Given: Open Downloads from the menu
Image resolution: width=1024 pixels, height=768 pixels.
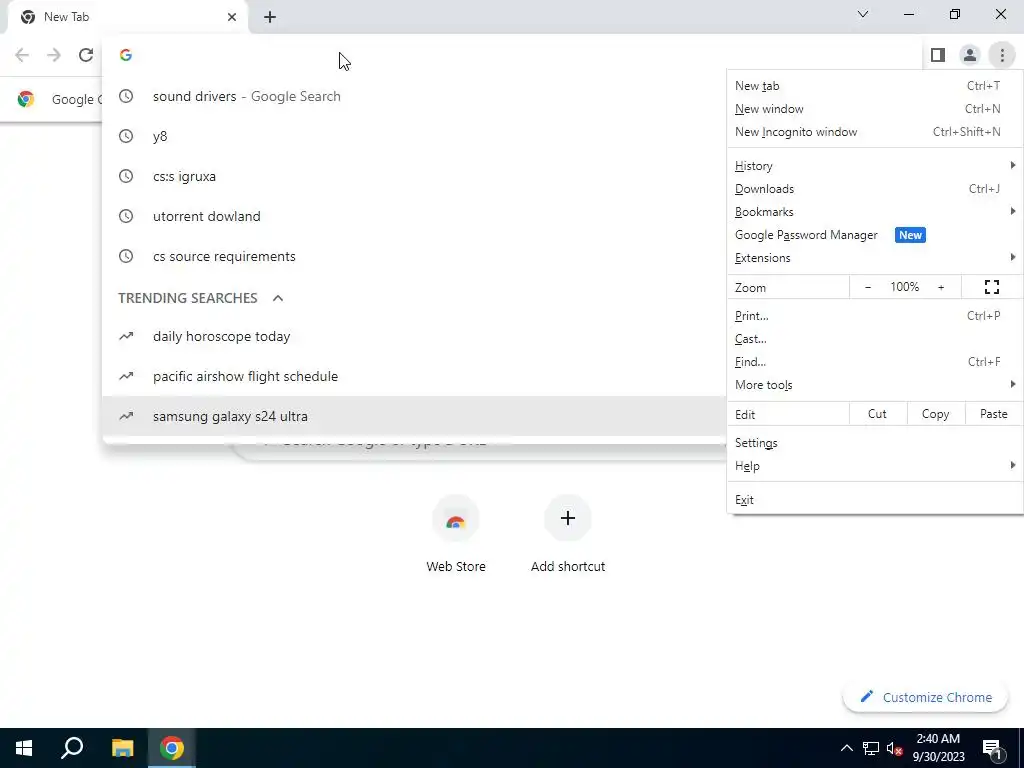Looking at the screenshot, I should [x=875, y=189].
